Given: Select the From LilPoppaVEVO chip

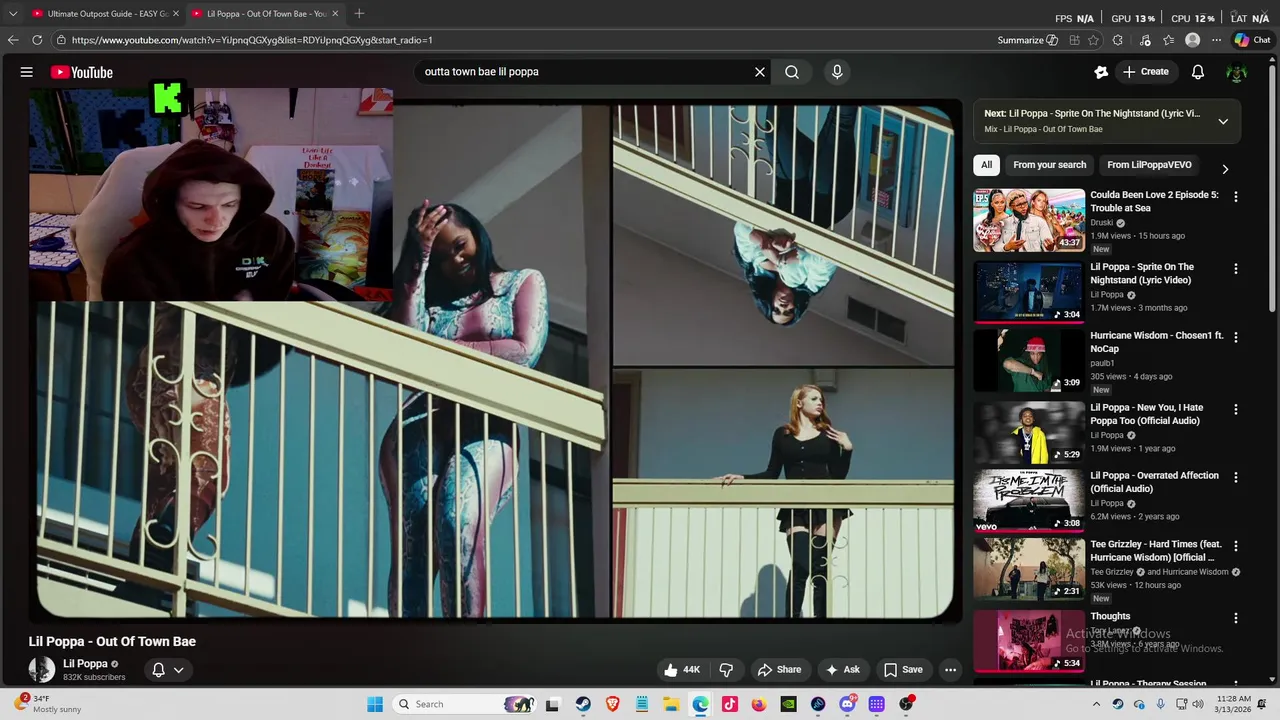Looking at the screenshot, I should [1149, 165].
